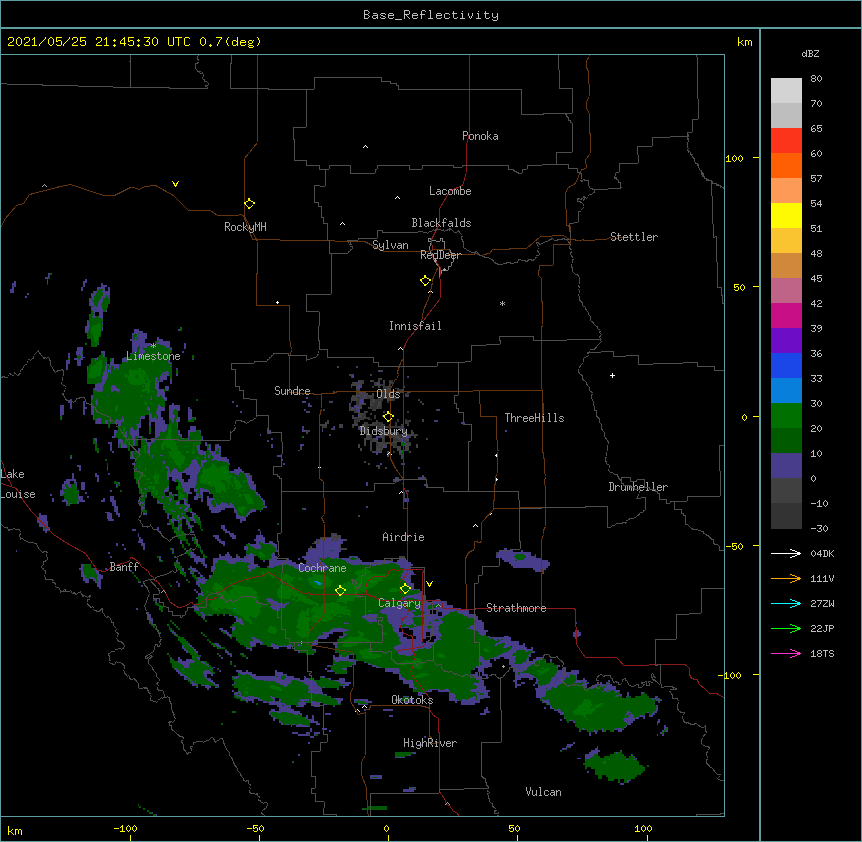Click the -100 tick on bottom axis

click(x=125, y=828)
